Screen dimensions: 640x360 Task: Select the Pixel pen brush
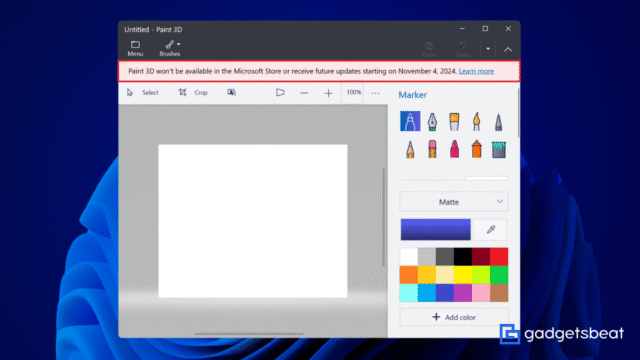498,121
